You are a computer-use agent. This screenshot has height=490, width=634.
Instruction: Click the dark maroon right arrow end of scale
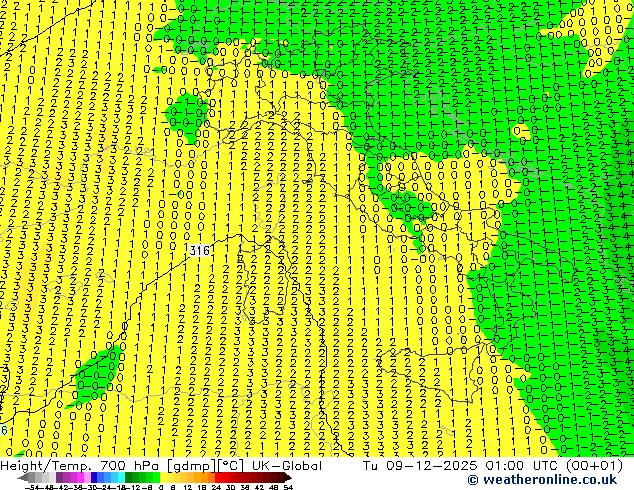click(x=287, y=478)
